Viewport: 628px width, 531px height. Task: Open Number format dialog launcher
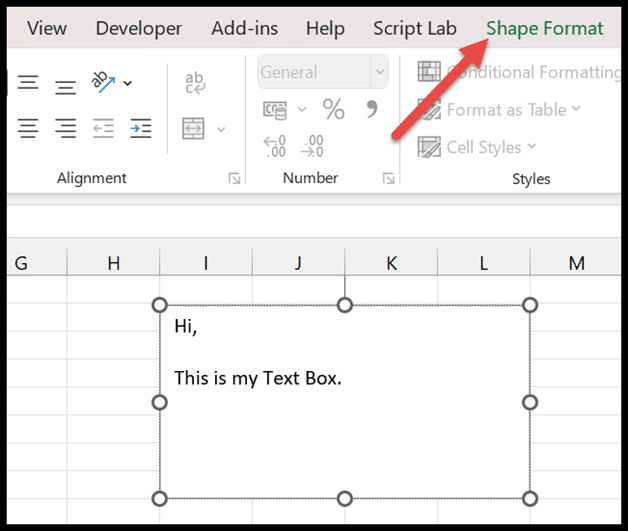point(388,178)
